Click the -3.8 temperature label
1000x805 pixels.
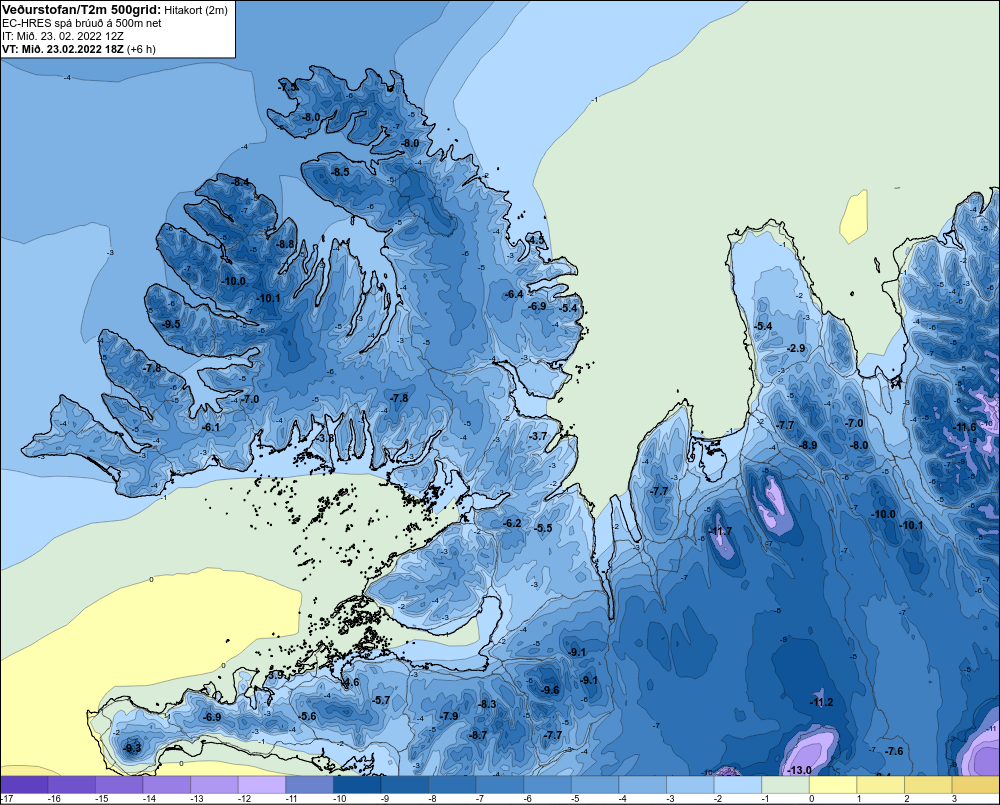tap(325, 438)
